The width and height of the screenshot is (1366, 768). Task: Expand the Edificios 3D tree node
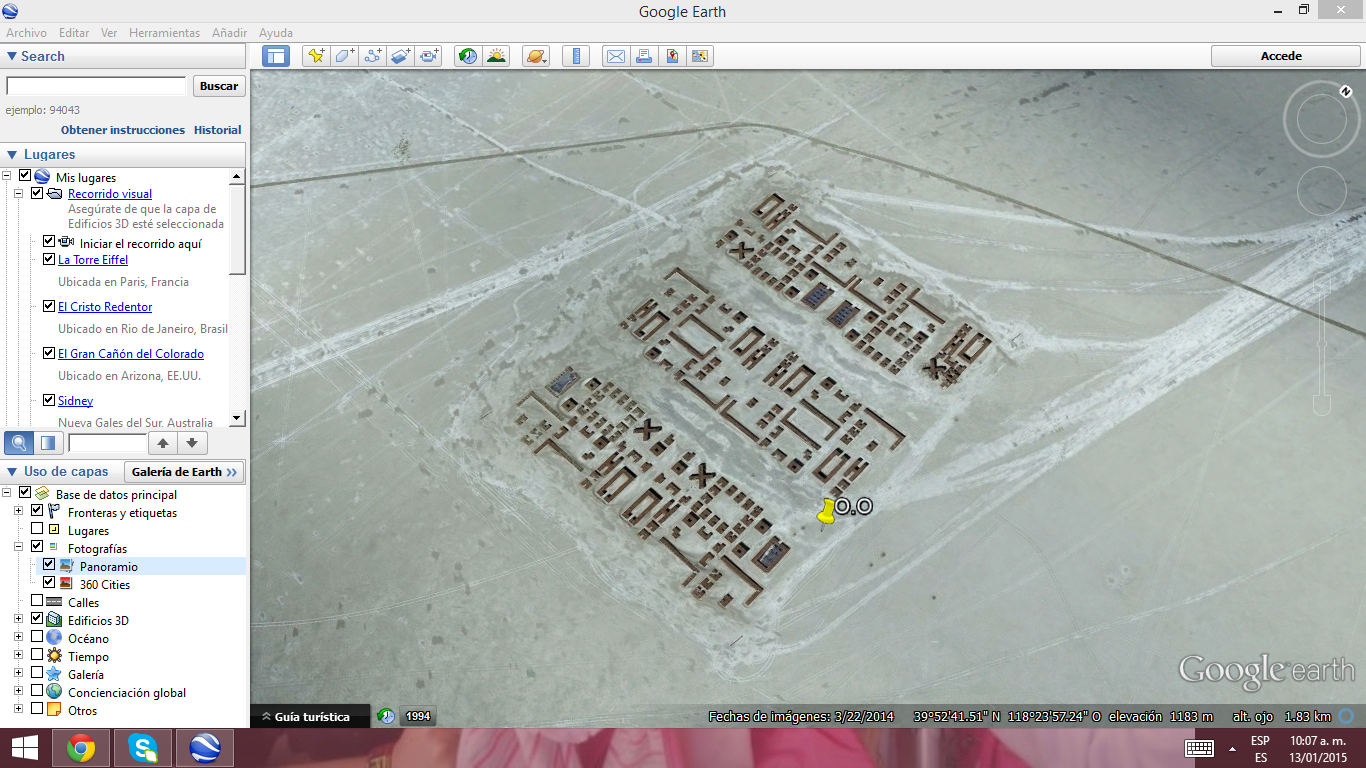click(x=19, y=619)
